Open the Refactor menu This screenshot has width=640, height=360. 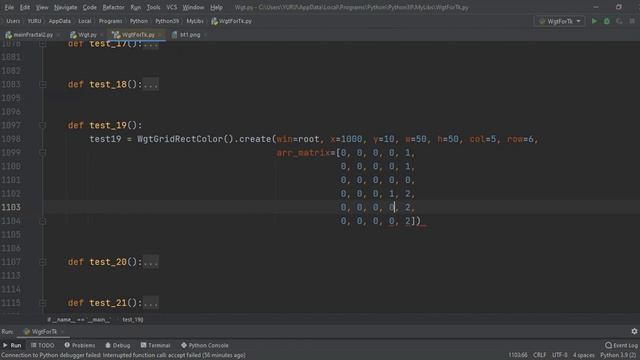coord(113,7)
